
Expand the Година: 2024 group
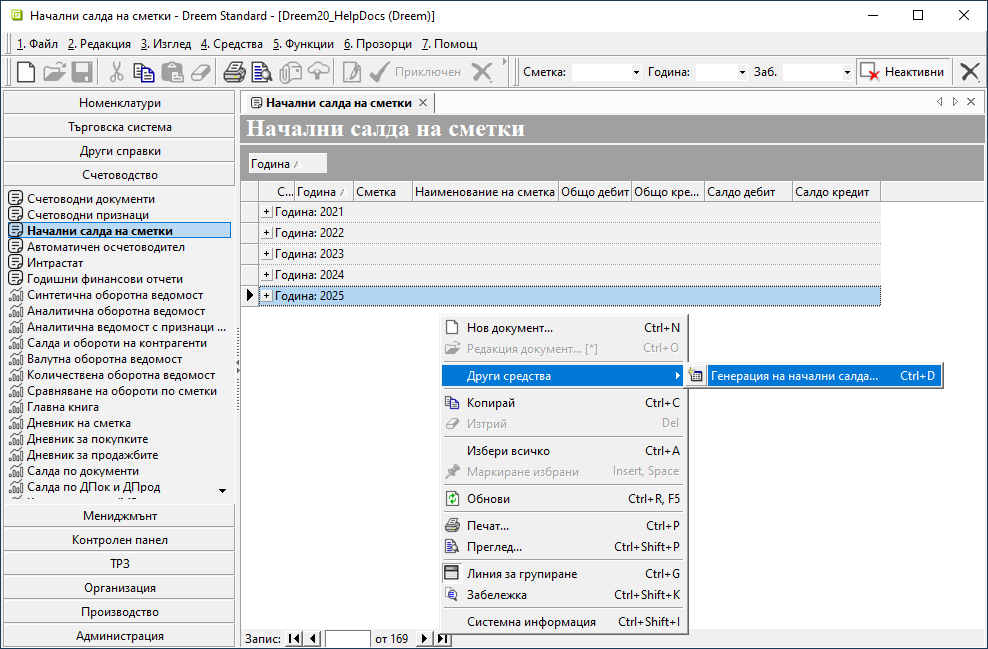point(266,275)
